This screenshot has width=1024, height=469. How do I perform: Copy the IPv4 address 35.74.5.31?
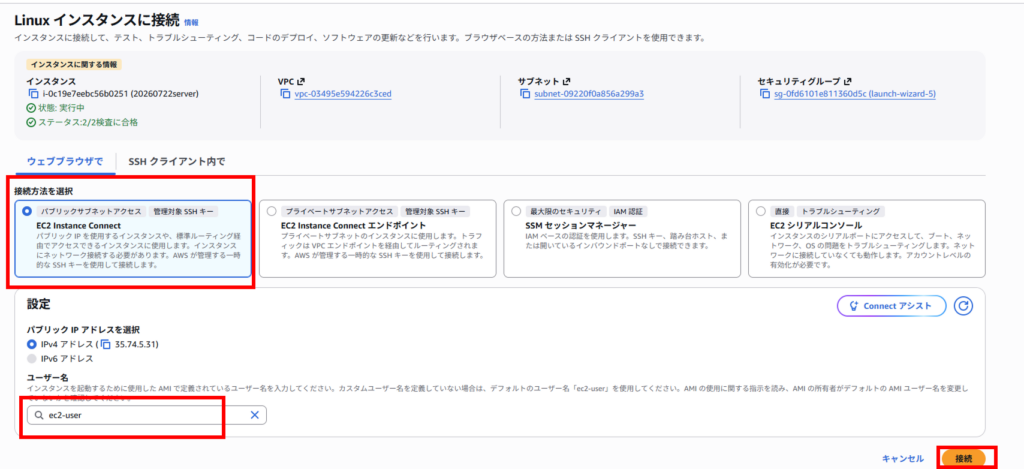click(x=106, y=344)
